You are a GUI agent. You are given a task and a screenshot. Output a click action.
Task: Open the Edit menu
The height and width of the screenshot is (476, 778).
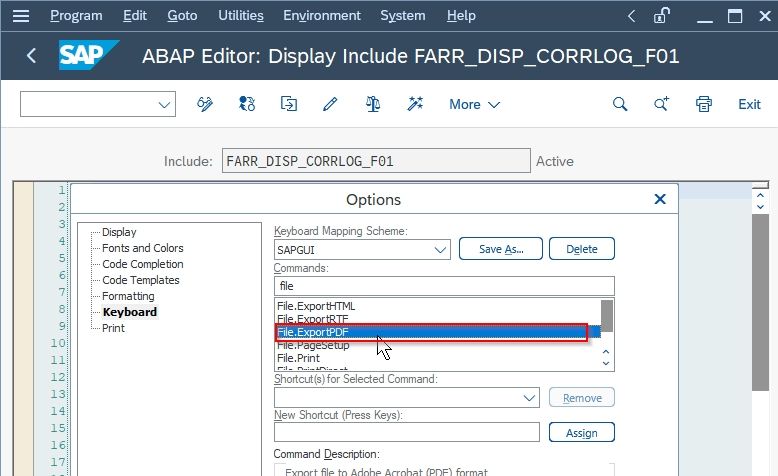pyautogui.click(x=134, y=16)
